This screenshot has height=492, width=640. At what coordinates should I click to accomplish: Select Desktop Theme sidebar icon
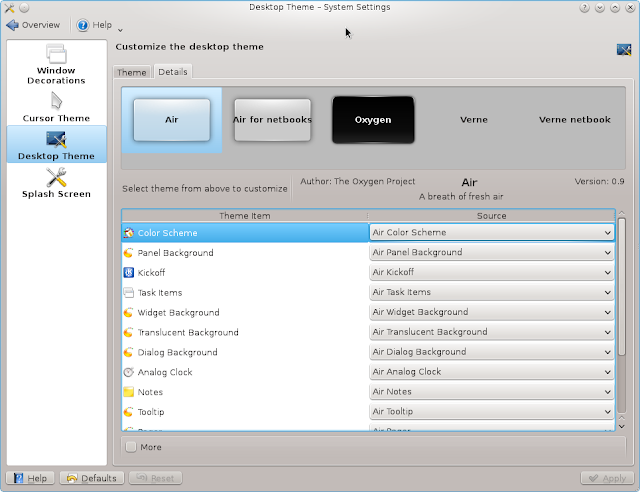pyautogui.click(x=56, y=139)
